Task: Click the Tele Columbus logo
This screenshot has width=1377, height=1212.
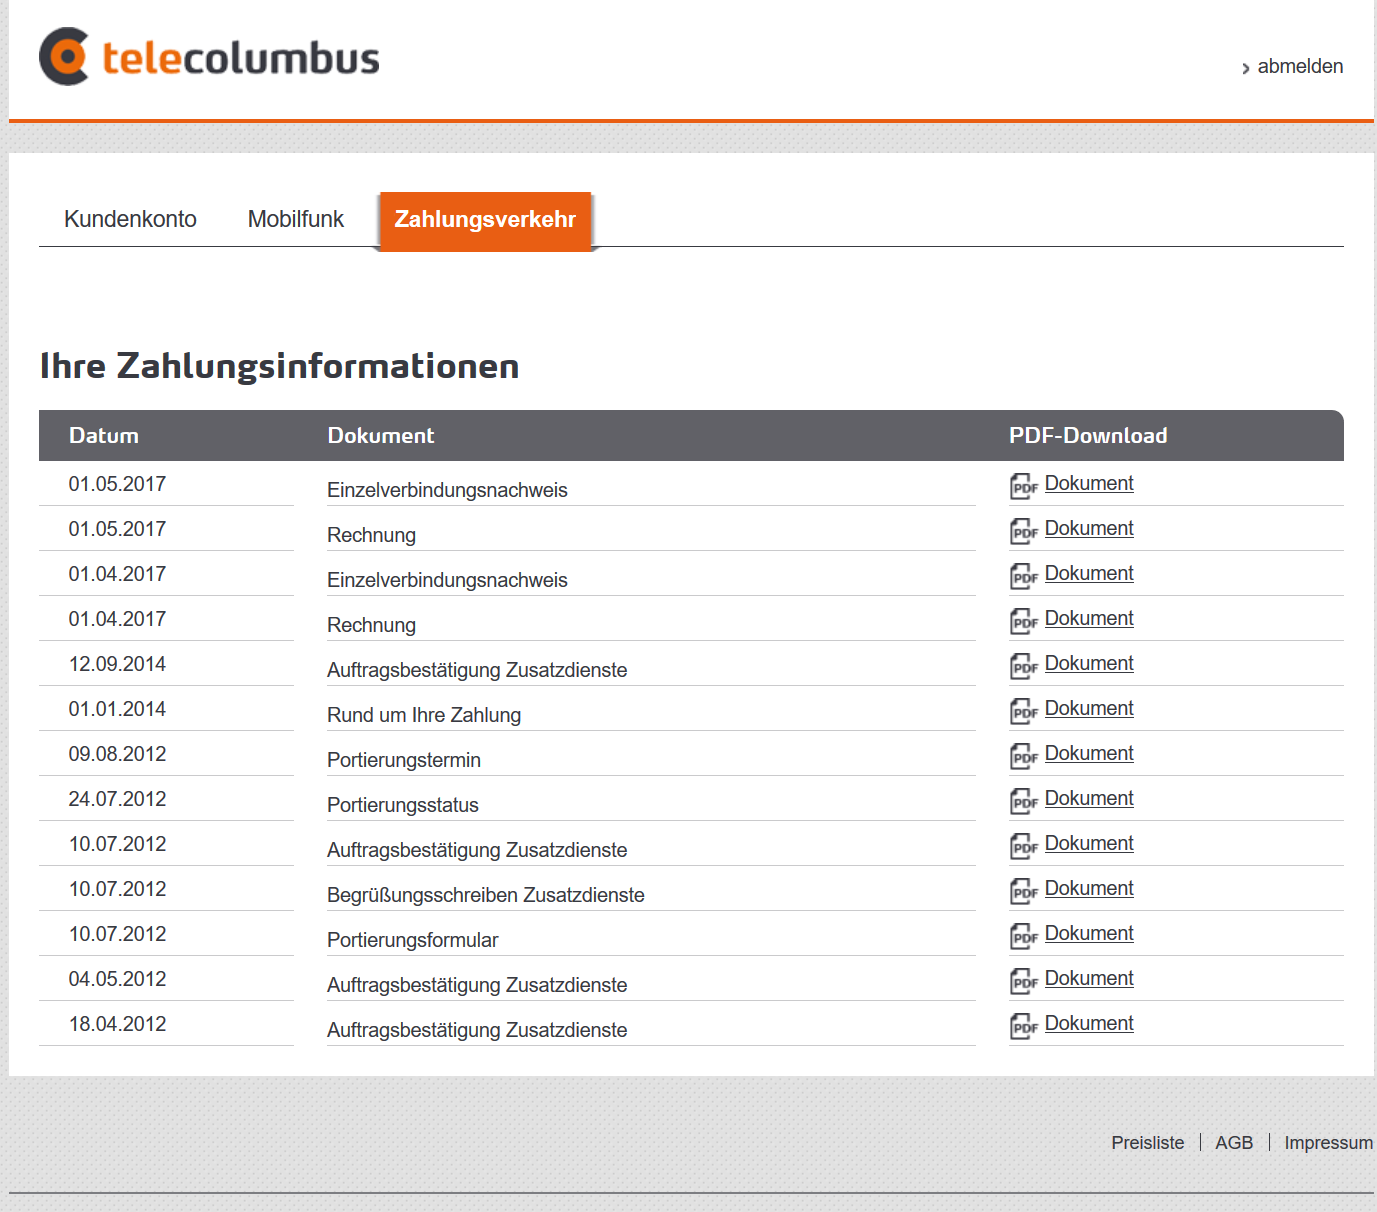Action: click(x=209, y=57)
